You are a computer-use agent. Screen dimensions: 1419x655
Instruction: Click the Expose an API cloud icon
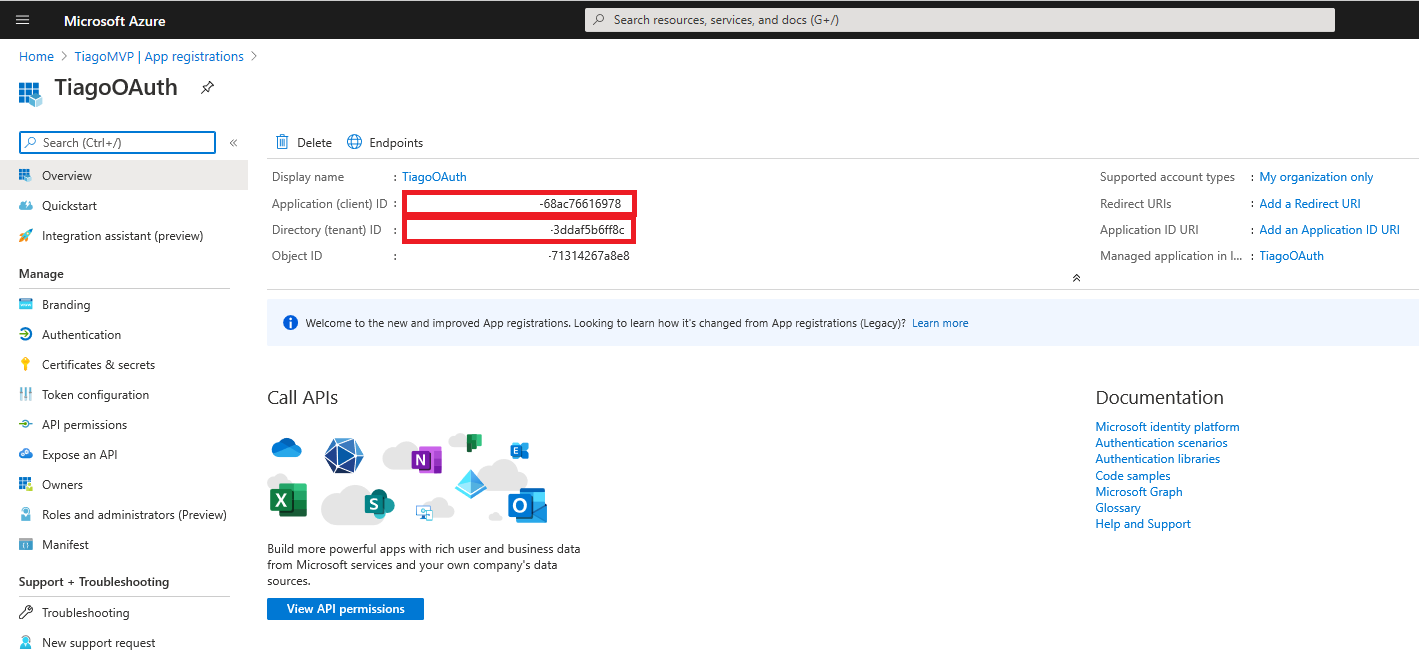point(26,455)
